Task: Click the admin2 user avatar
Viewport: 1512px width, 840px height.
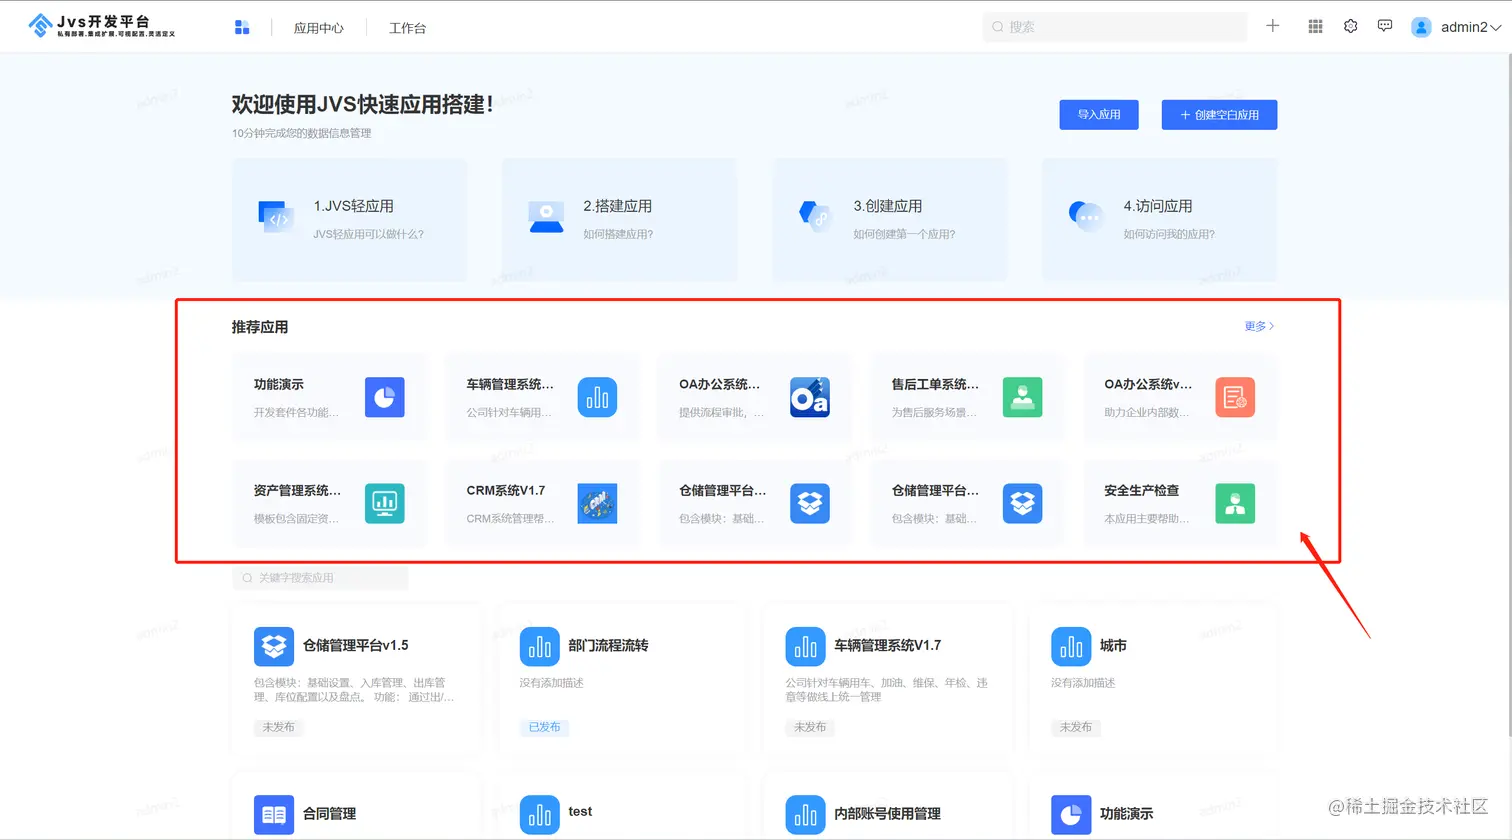Action: pyautogui.click(x=1421, y=27)
